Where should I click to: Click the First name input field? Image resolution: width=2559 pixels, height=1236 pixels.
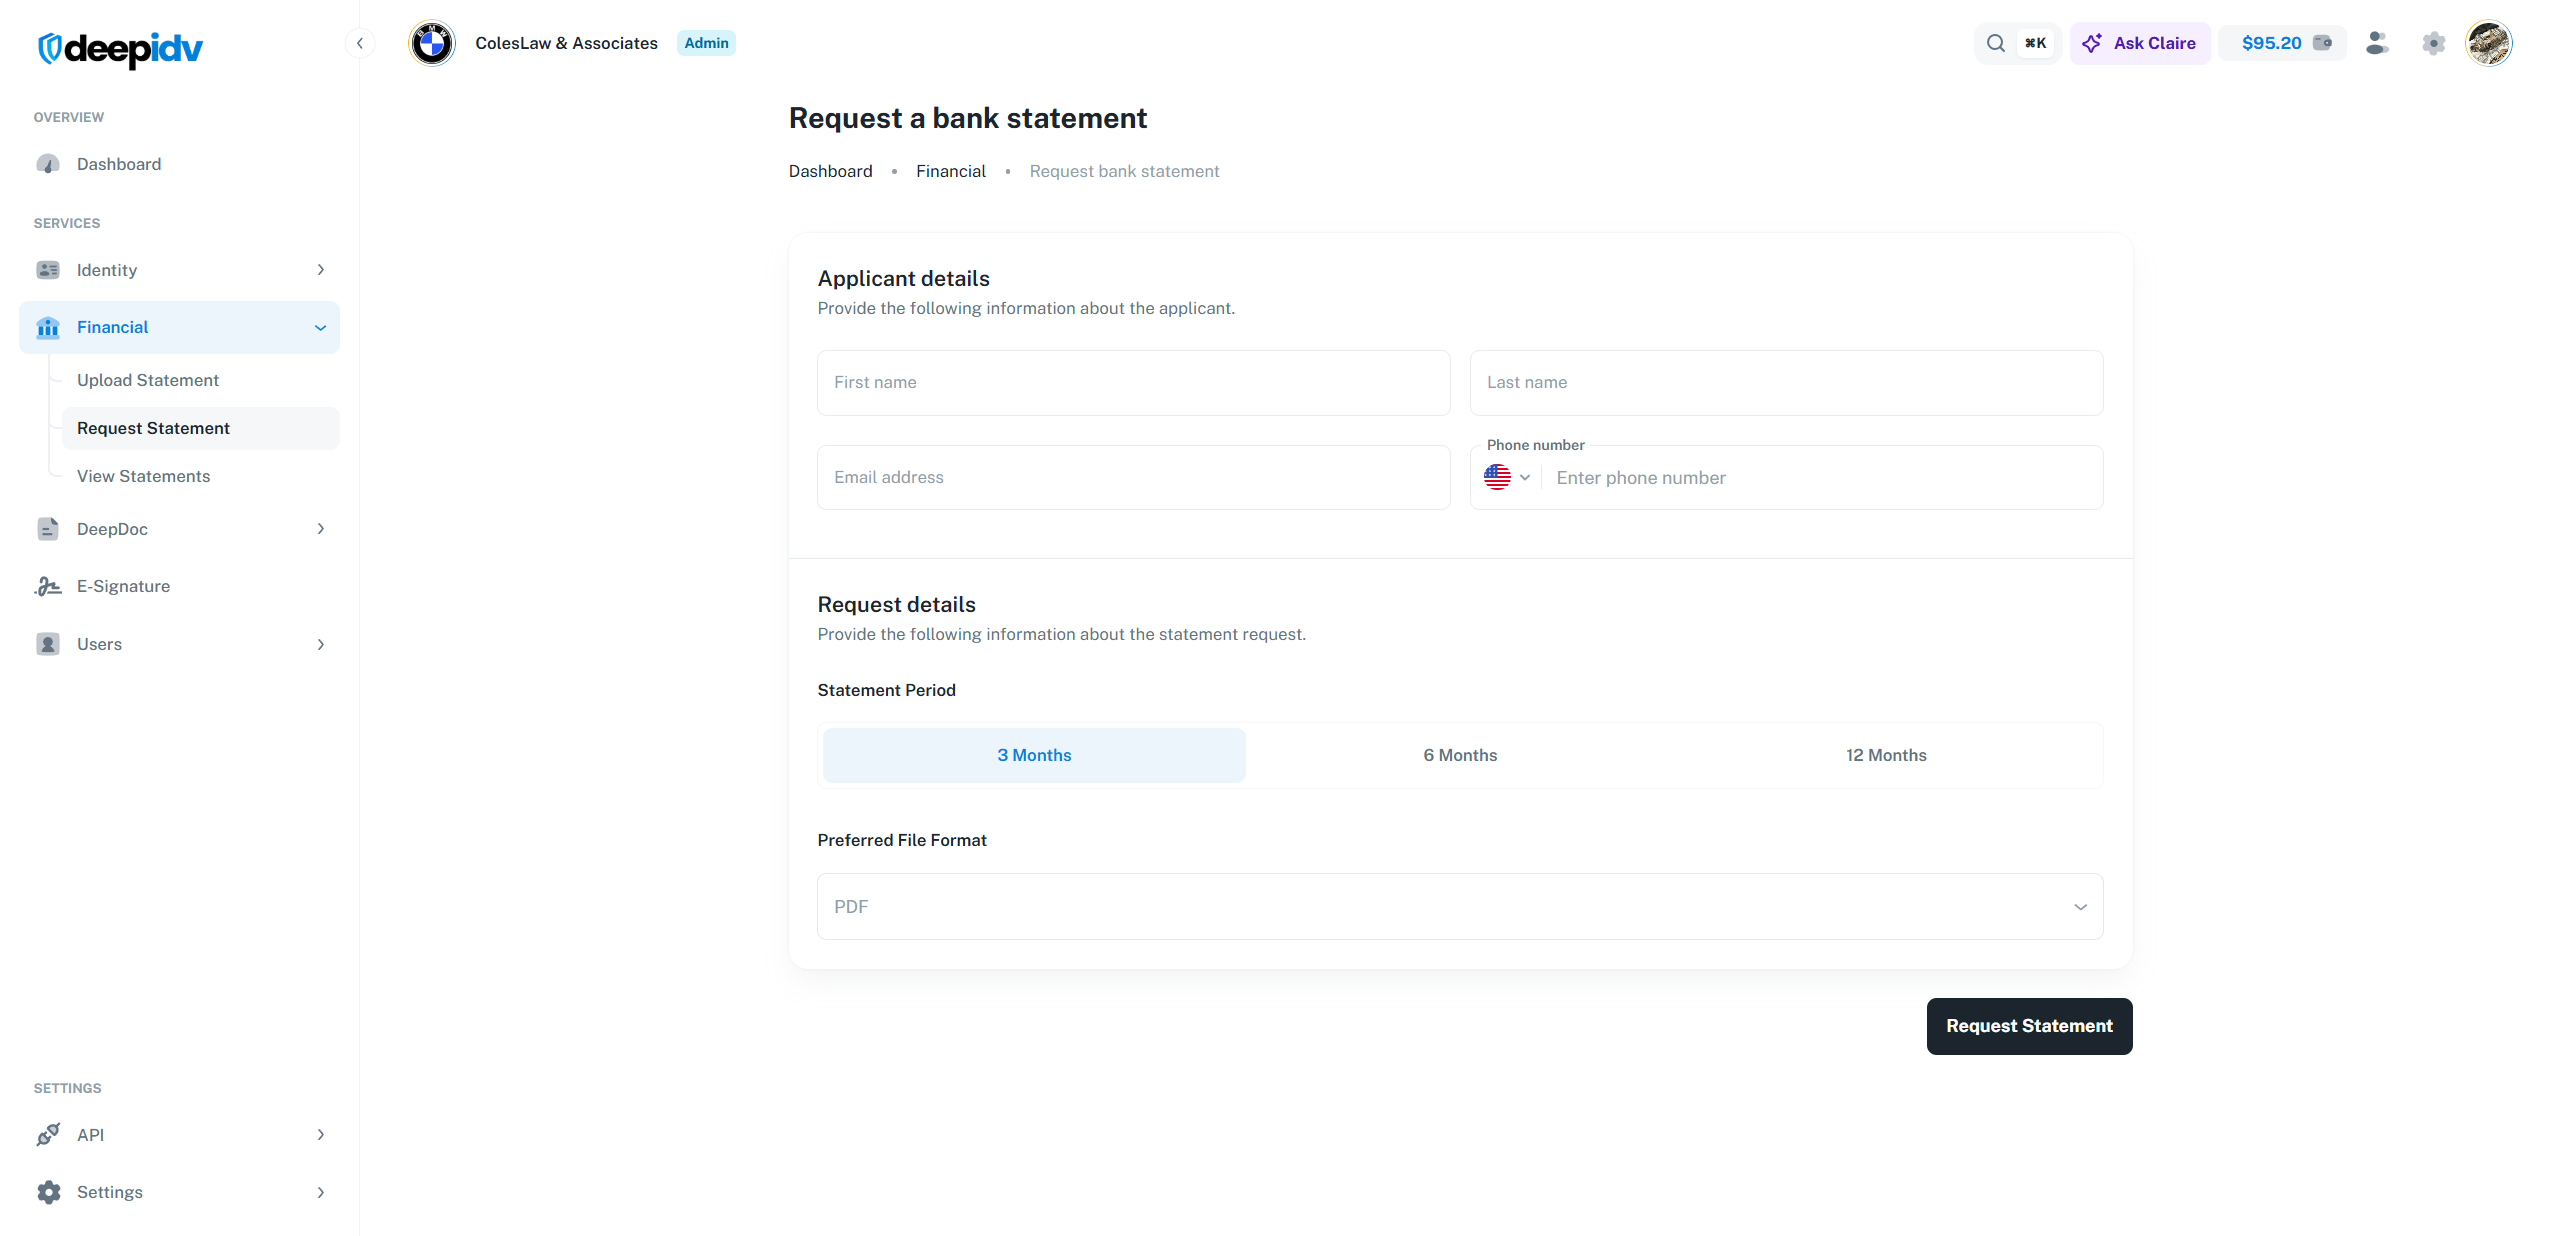click(x=1132, y=382)
